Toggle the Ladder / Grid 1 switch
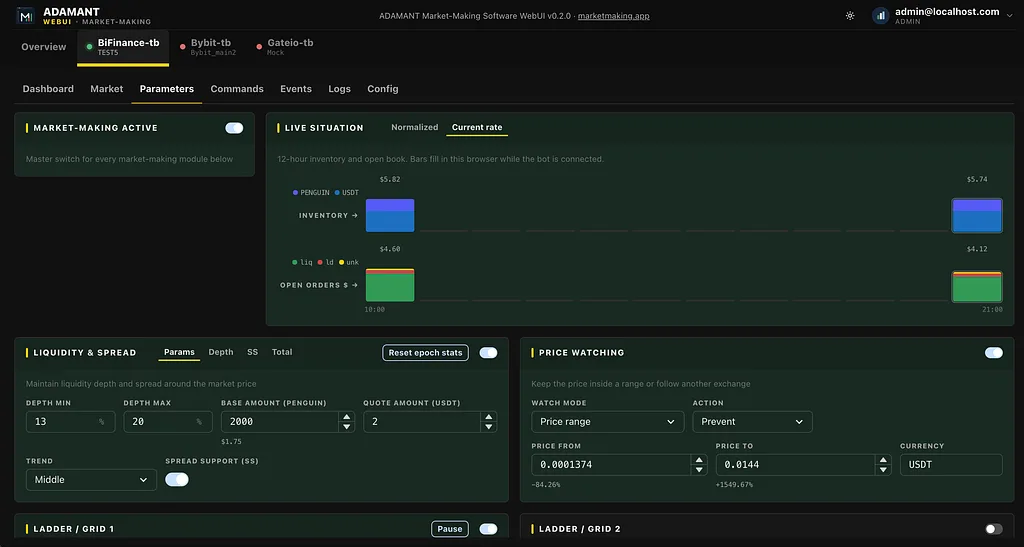The image size is (1024, 547). [488, 529]
